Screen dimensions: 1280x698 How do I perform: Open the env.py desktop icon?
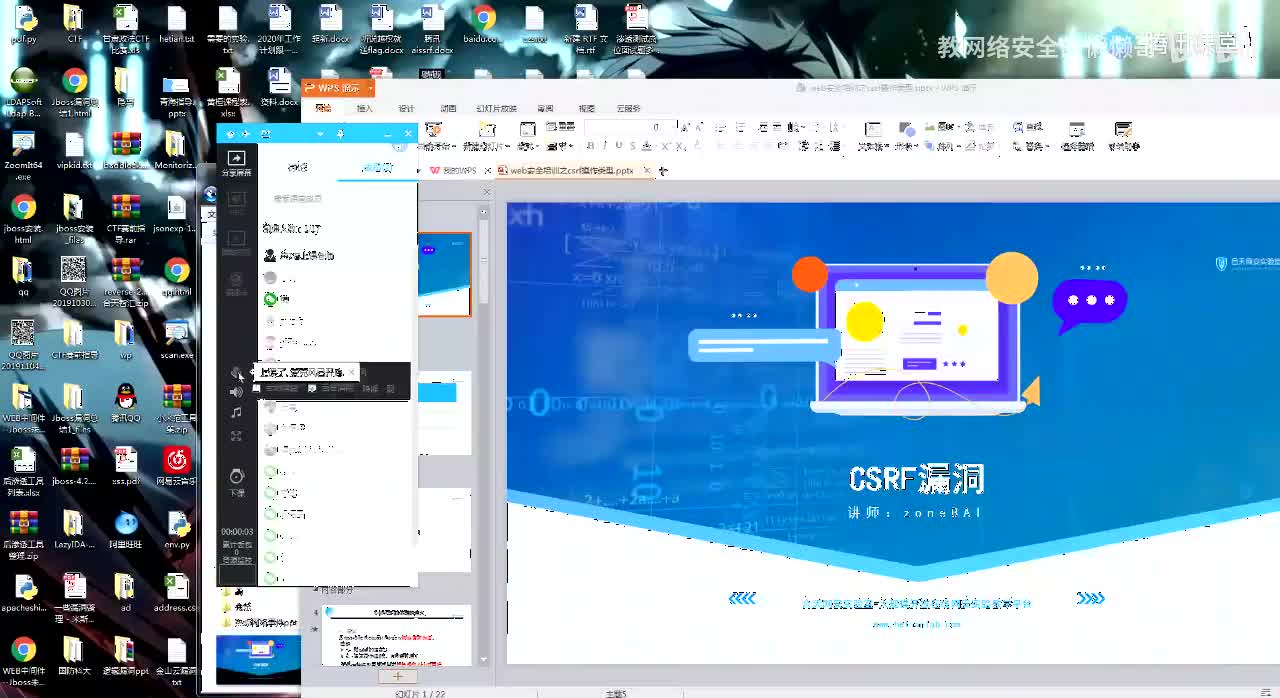point(177,530)
